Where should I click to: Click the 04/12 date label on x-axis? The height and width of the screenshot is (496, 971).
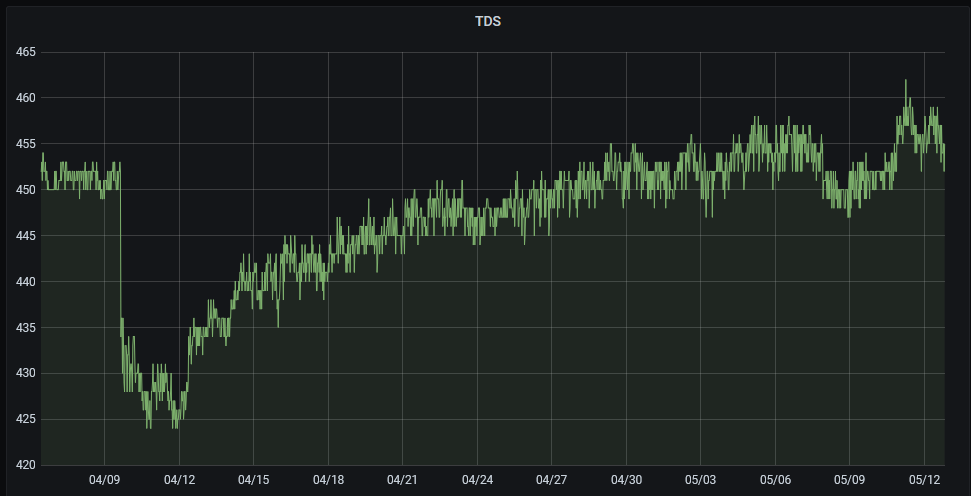click(179, 479)
